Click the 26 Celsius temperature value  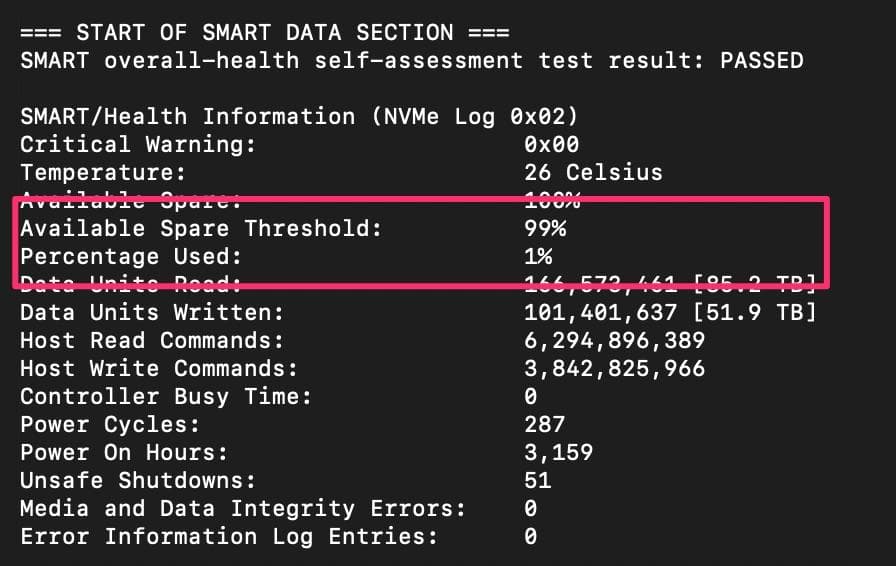pyautogui.click(x=593, y=173)
